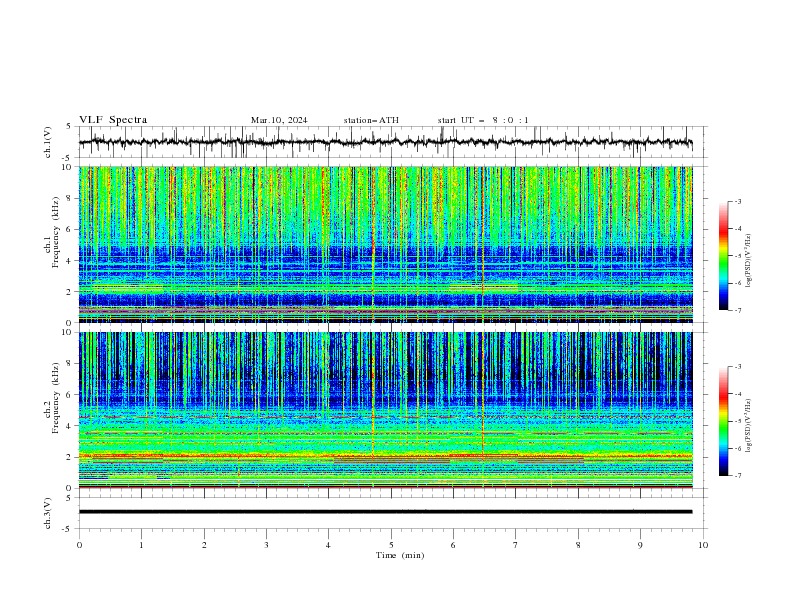The width and height of the screenshot is (792, 612).
Task: Click the "-5" label on ch.1 color bar
Action: tap(738, 256)
